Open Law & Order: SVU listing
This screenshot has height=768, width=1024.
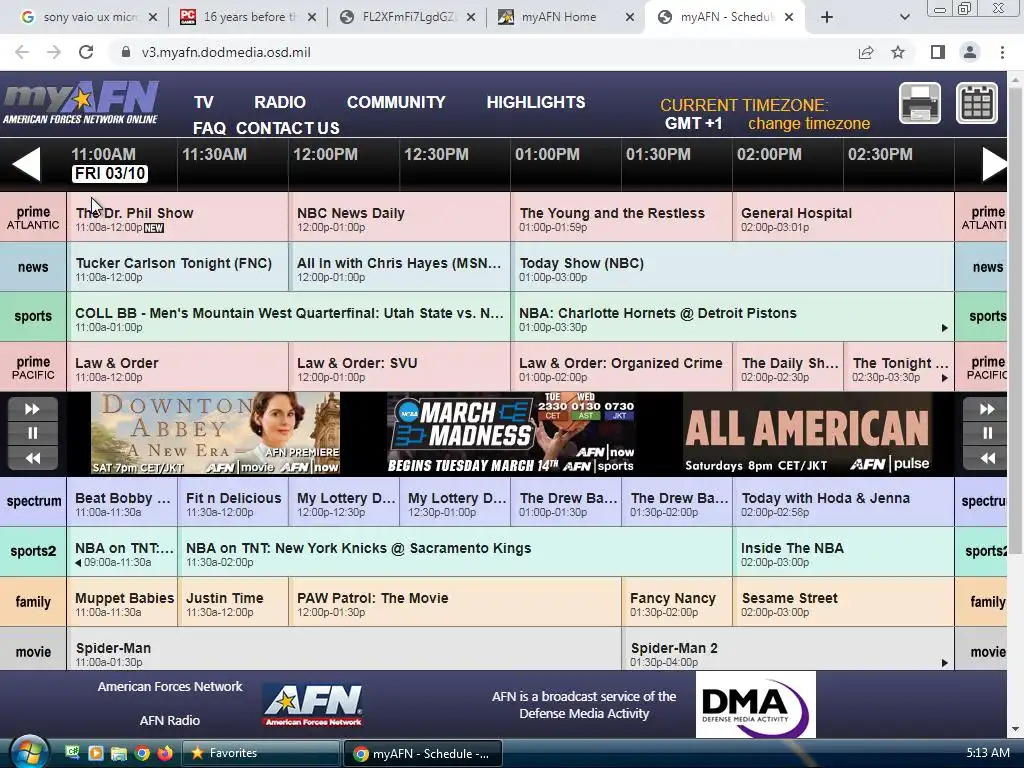[x=400, y=368]
